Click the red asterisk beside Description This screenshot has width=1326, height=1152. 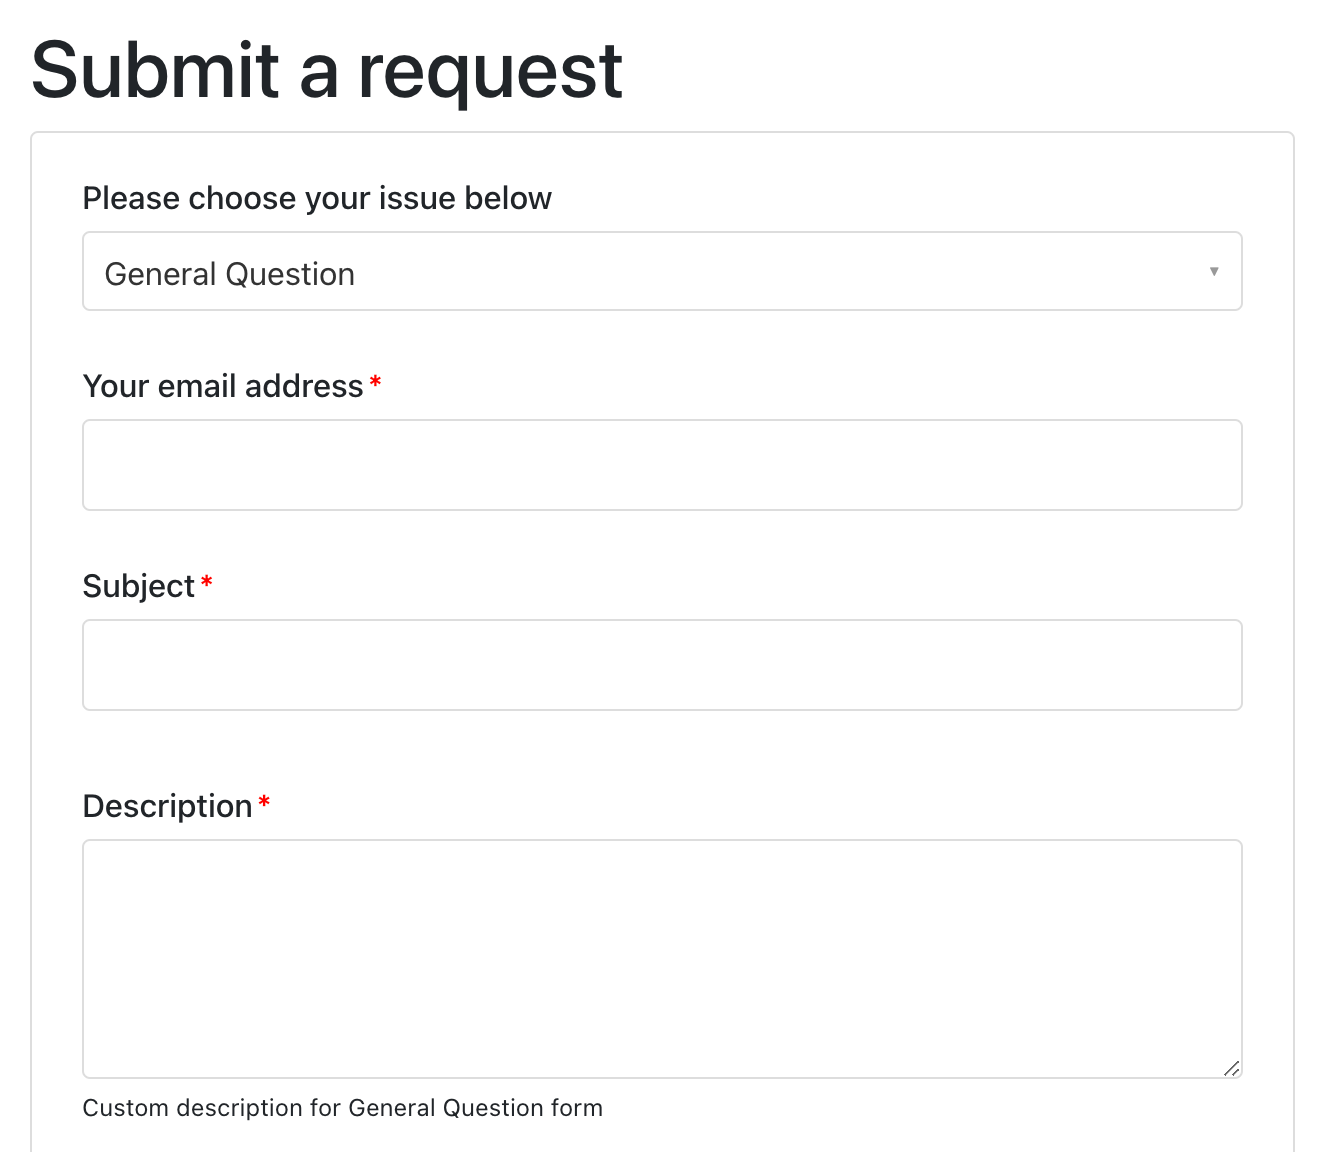pyautogui.click(x=264, y=802)
